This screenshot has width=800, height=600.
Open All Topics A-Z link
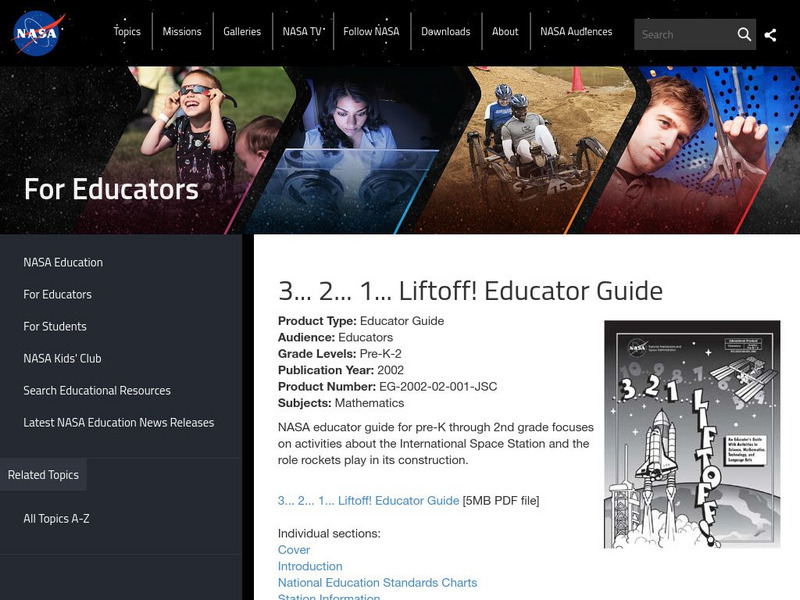(x=57, y=518)
